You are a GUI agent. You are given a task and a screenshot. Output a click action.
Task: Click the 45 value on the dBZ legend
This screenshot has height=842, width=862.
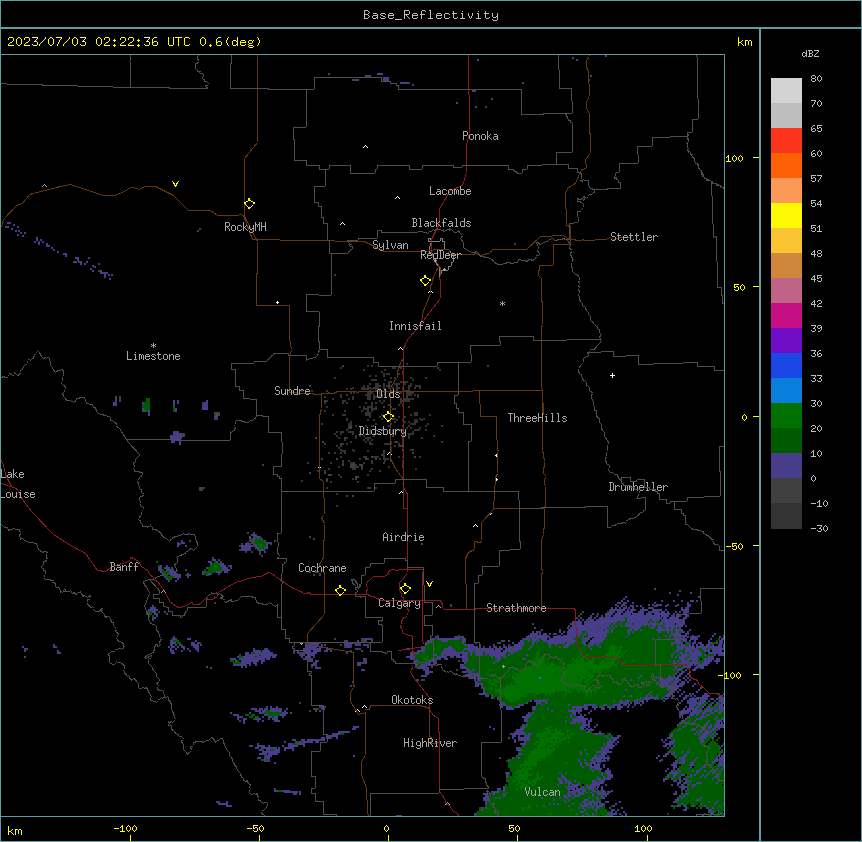coord(816,278)
